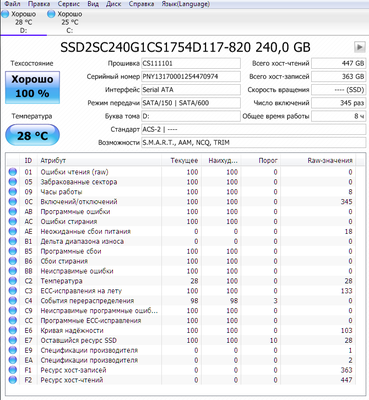The image size is (369, 400).
Task: Select the status orb for disk D:
Action: coord(5,14)
